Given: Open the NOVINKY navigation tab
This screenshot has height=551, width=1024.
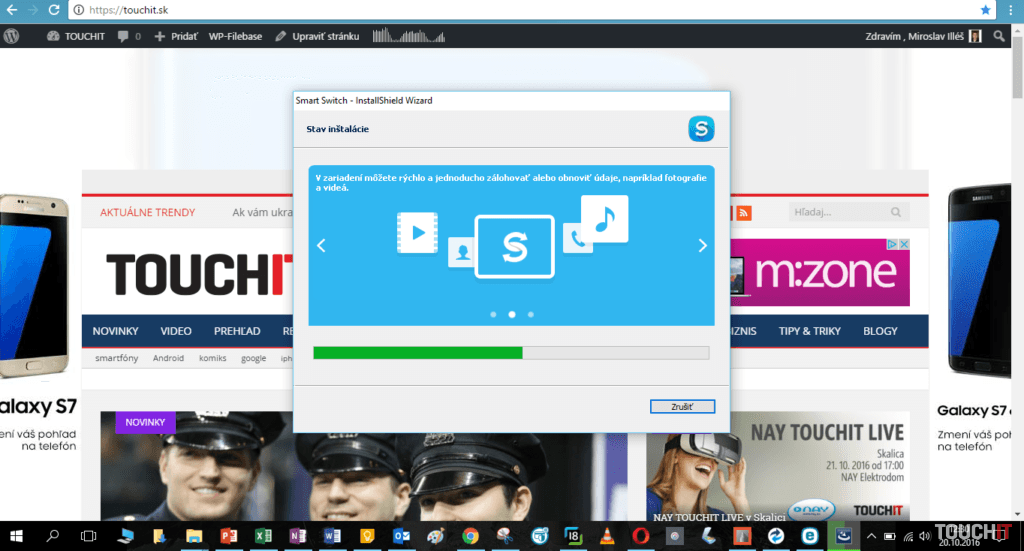Looking at the screenshot, I should (x=116, y=331).
